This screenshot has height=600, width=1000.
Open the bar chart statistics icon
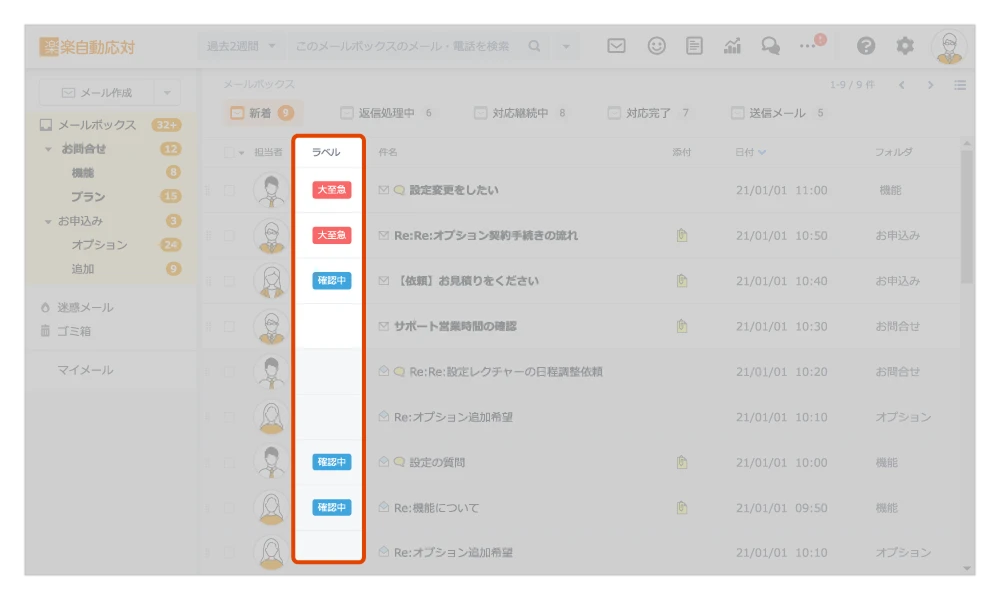pos(732,46)
